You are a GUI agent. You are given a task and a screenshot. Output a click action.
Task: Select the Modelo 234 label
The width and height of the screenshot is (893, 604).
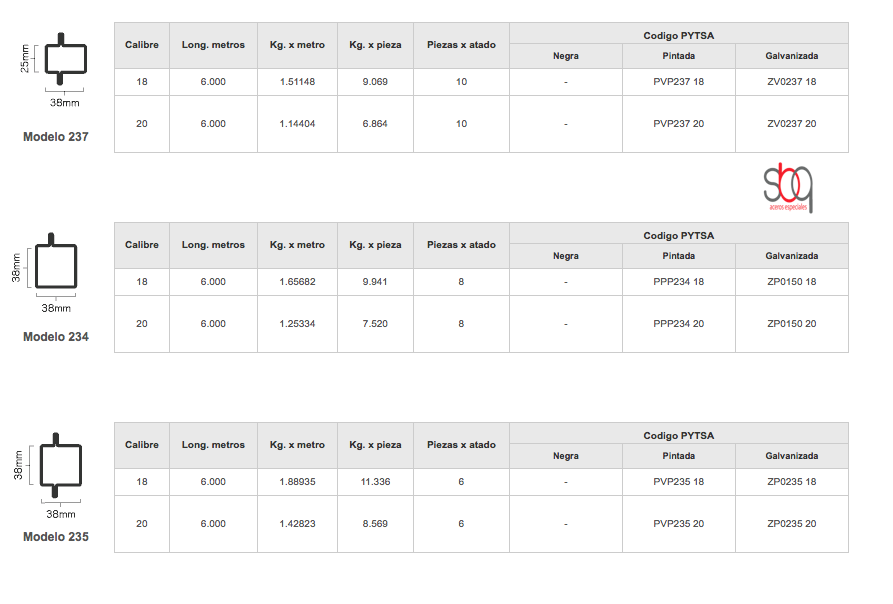56,337
